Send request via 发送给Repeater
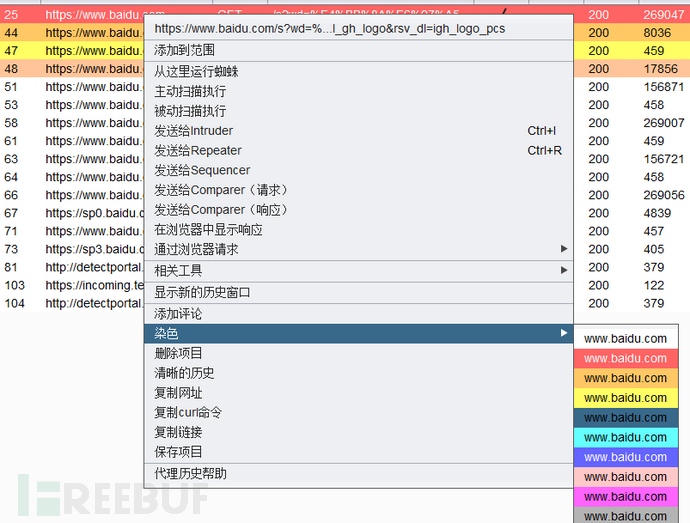This screenshot has width=690, height=523. coord(359,151)
